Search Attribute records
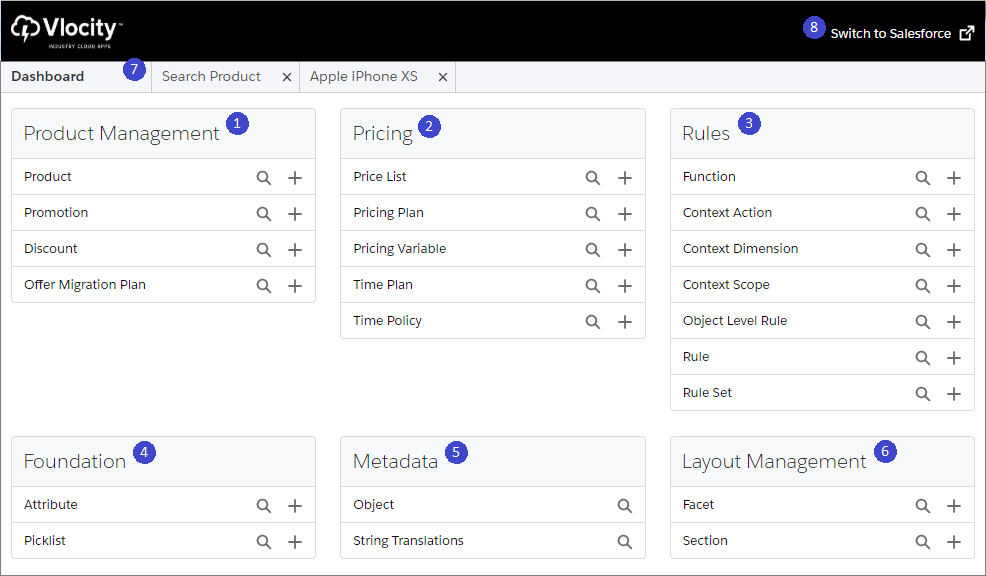 [x=263, y=506]
